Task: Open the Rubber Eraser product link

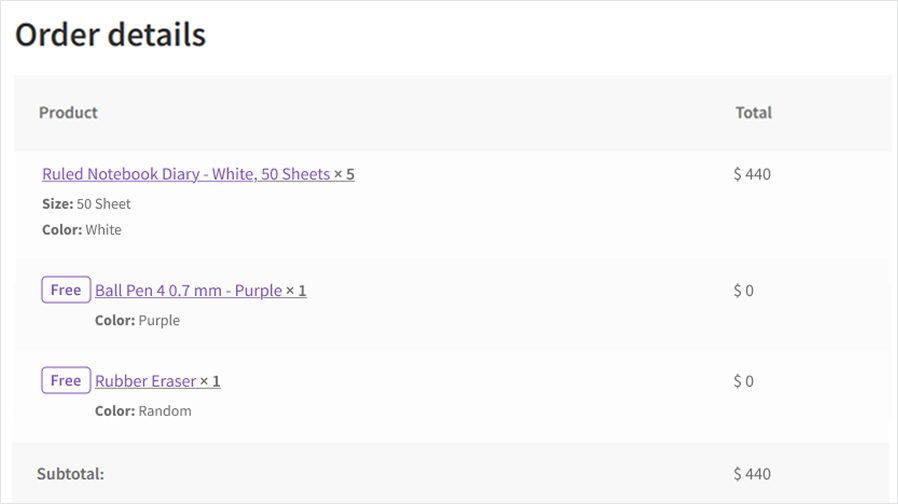Action: tap(145, 381)
